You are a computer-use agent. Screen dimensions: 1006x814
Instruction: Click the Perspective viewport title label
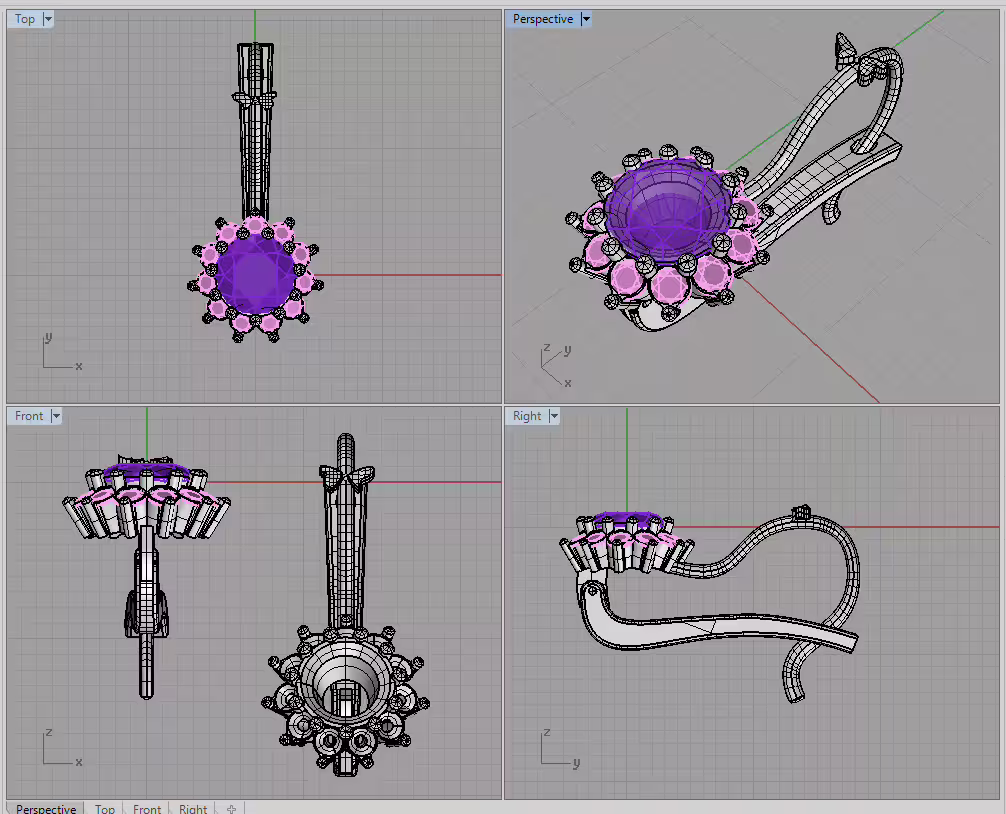coord(543,19)
